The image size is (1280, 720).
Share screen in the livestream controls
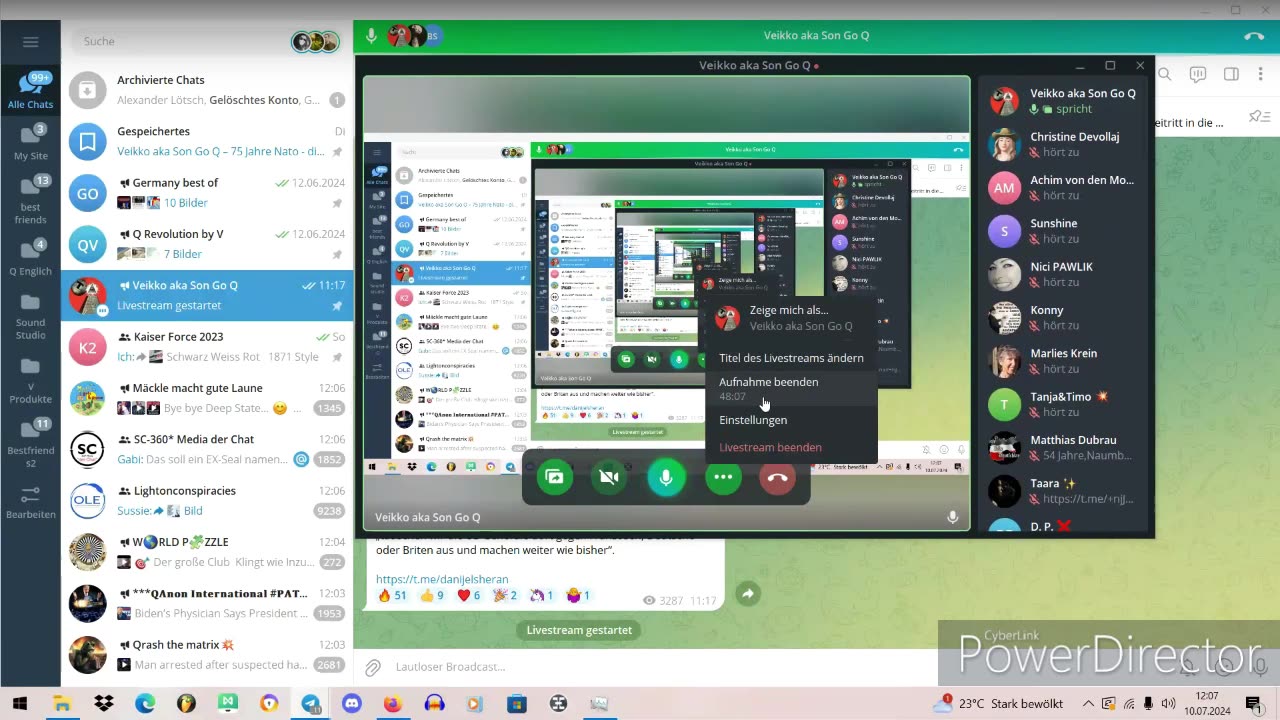point(554,478)
